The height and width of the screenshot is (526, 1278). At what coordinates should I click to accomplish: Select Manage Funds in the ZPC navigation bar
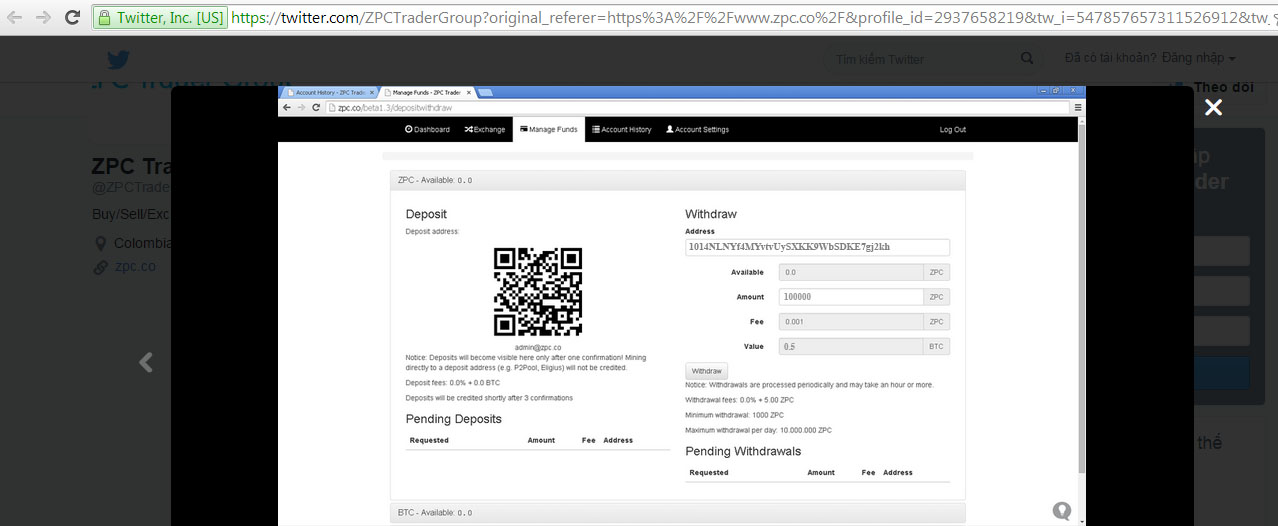548,129
